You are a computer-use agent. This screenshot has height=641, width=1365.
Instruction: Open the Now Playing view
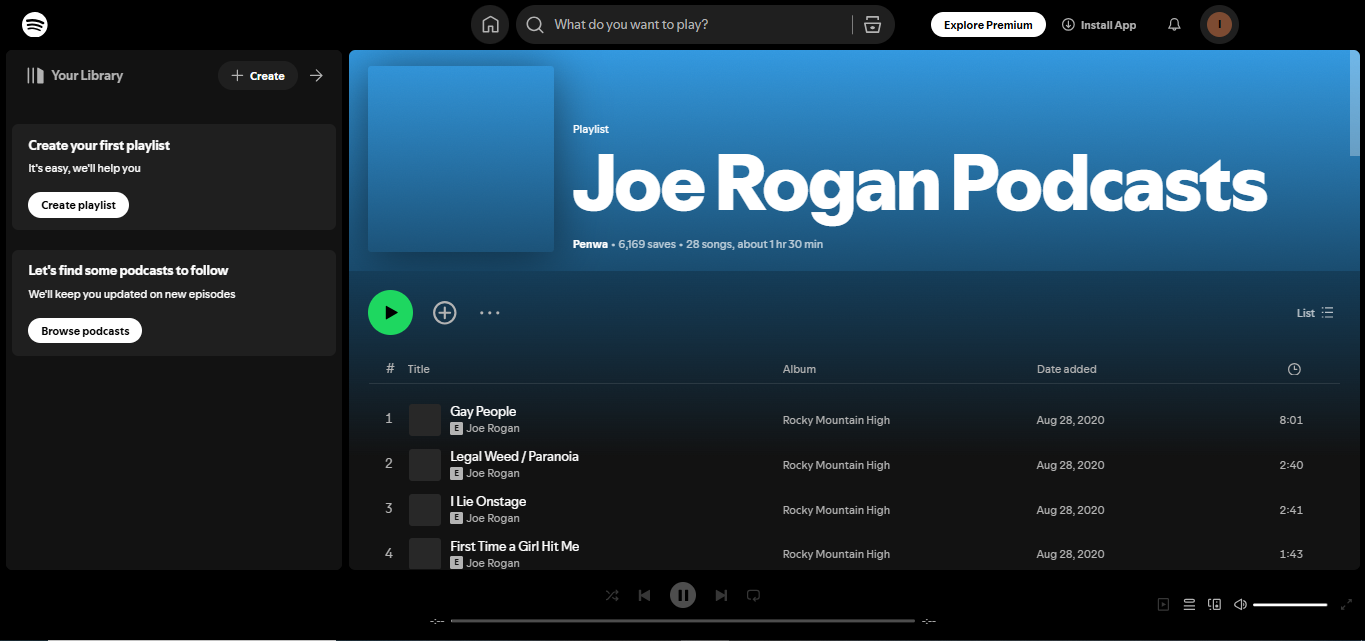click(x=1163, y=604)
